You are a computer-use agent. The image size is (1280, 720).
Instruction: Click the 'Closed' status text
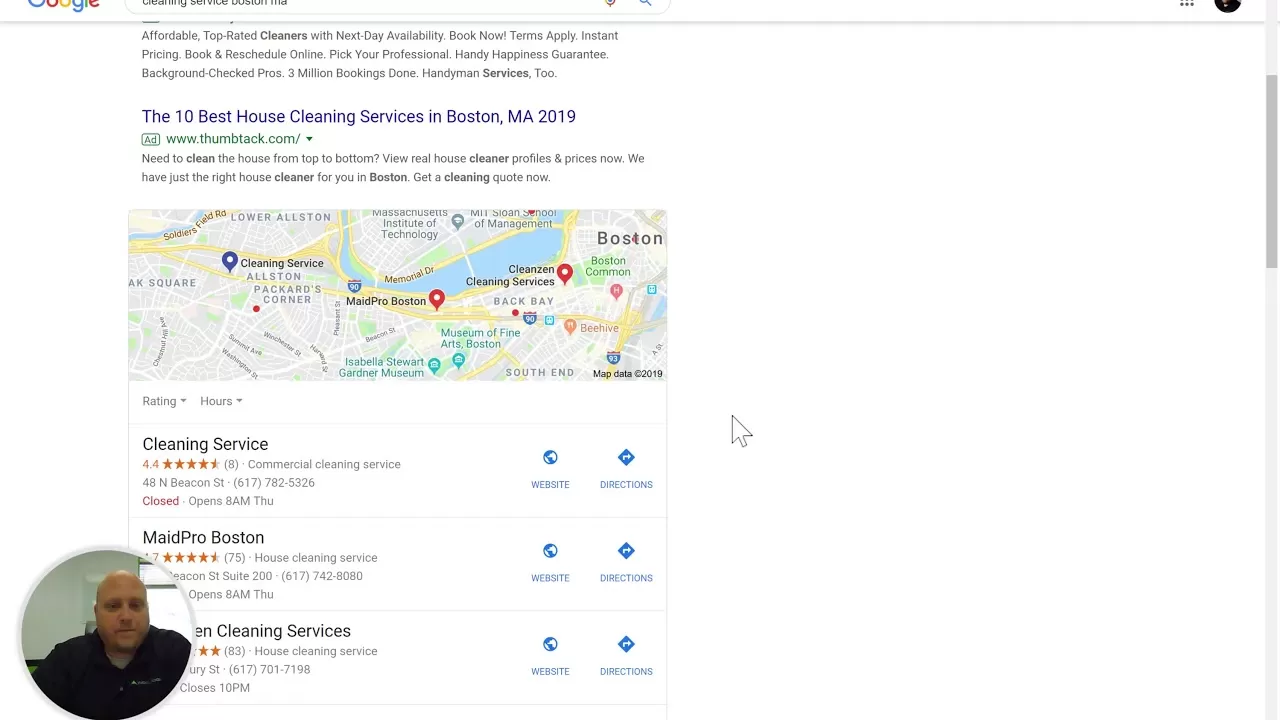click(x=160, y=501)
